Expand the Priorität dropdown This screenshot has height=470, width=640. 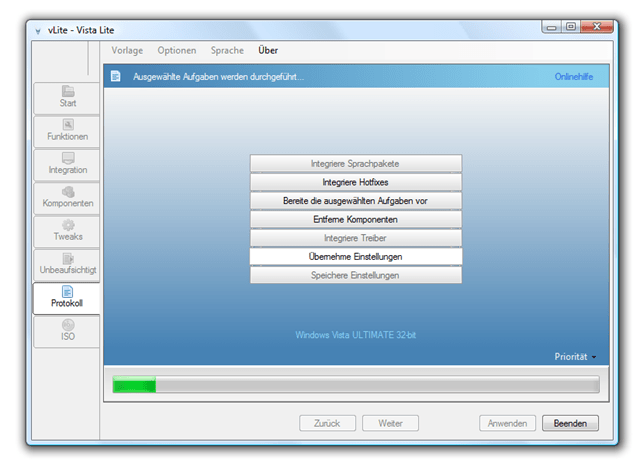point(576,357)
